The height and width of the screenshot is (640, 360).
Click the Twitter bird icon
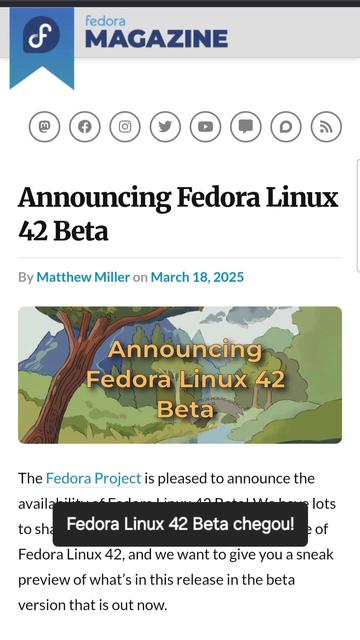[x=165, y=127]
